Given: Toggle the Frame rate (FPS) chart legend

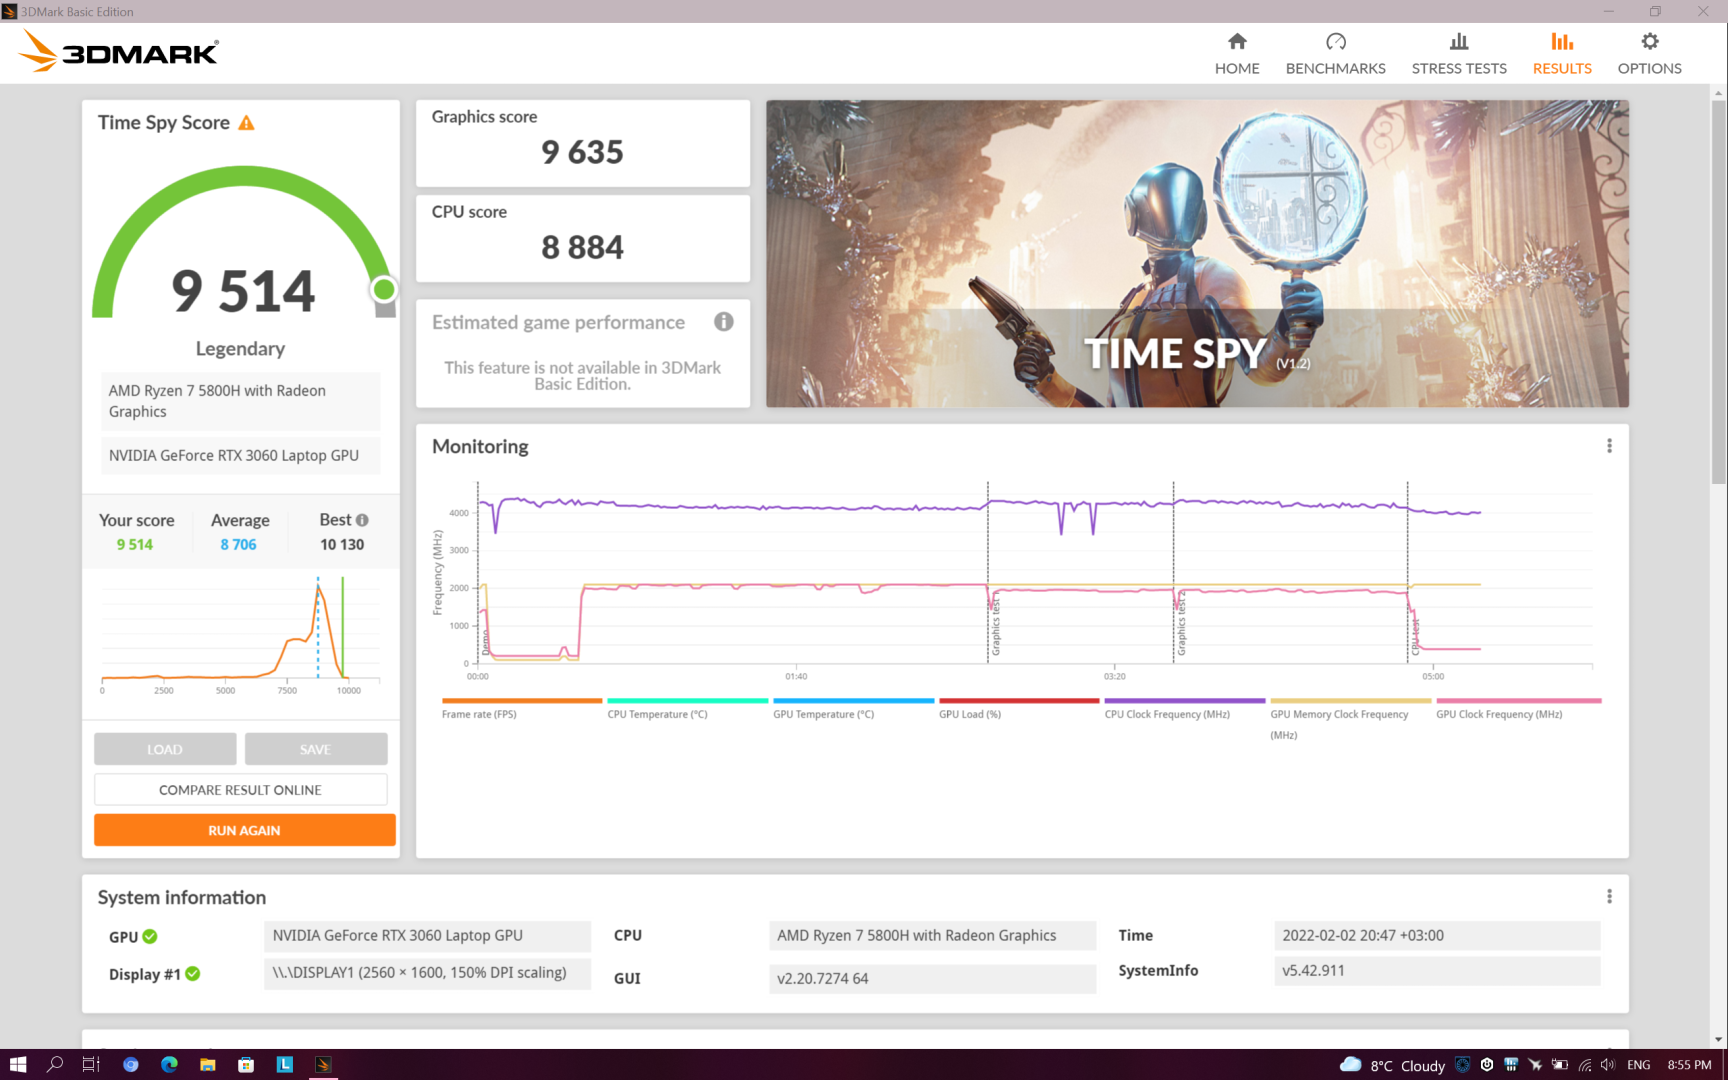Looking at the screenshot, I should [x=521, y=708].
